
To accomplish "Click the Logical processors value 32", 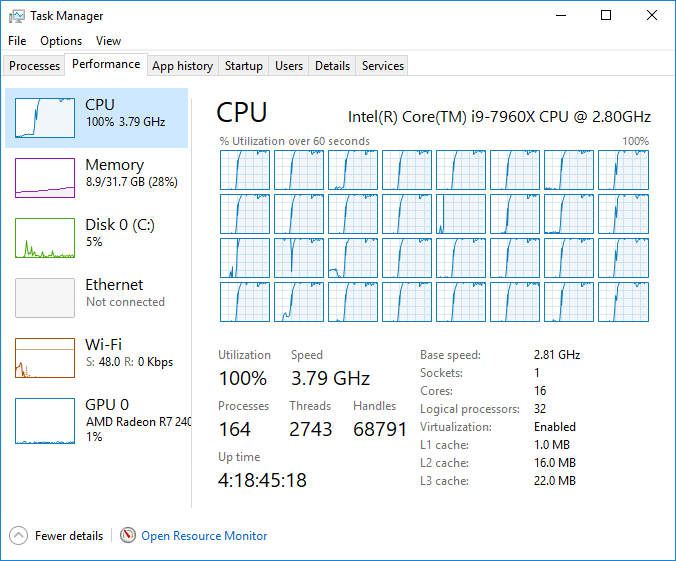I will (x=540, y=409).
